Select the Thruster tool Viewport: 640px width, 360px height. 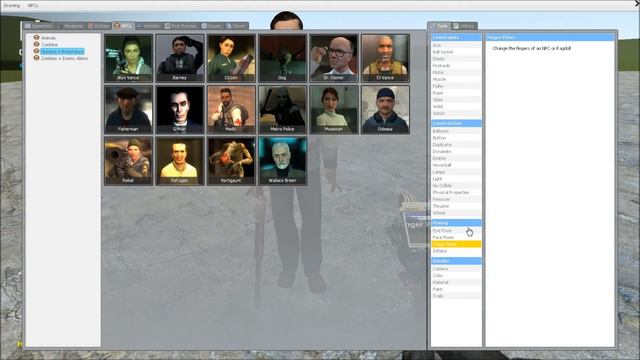456,206
